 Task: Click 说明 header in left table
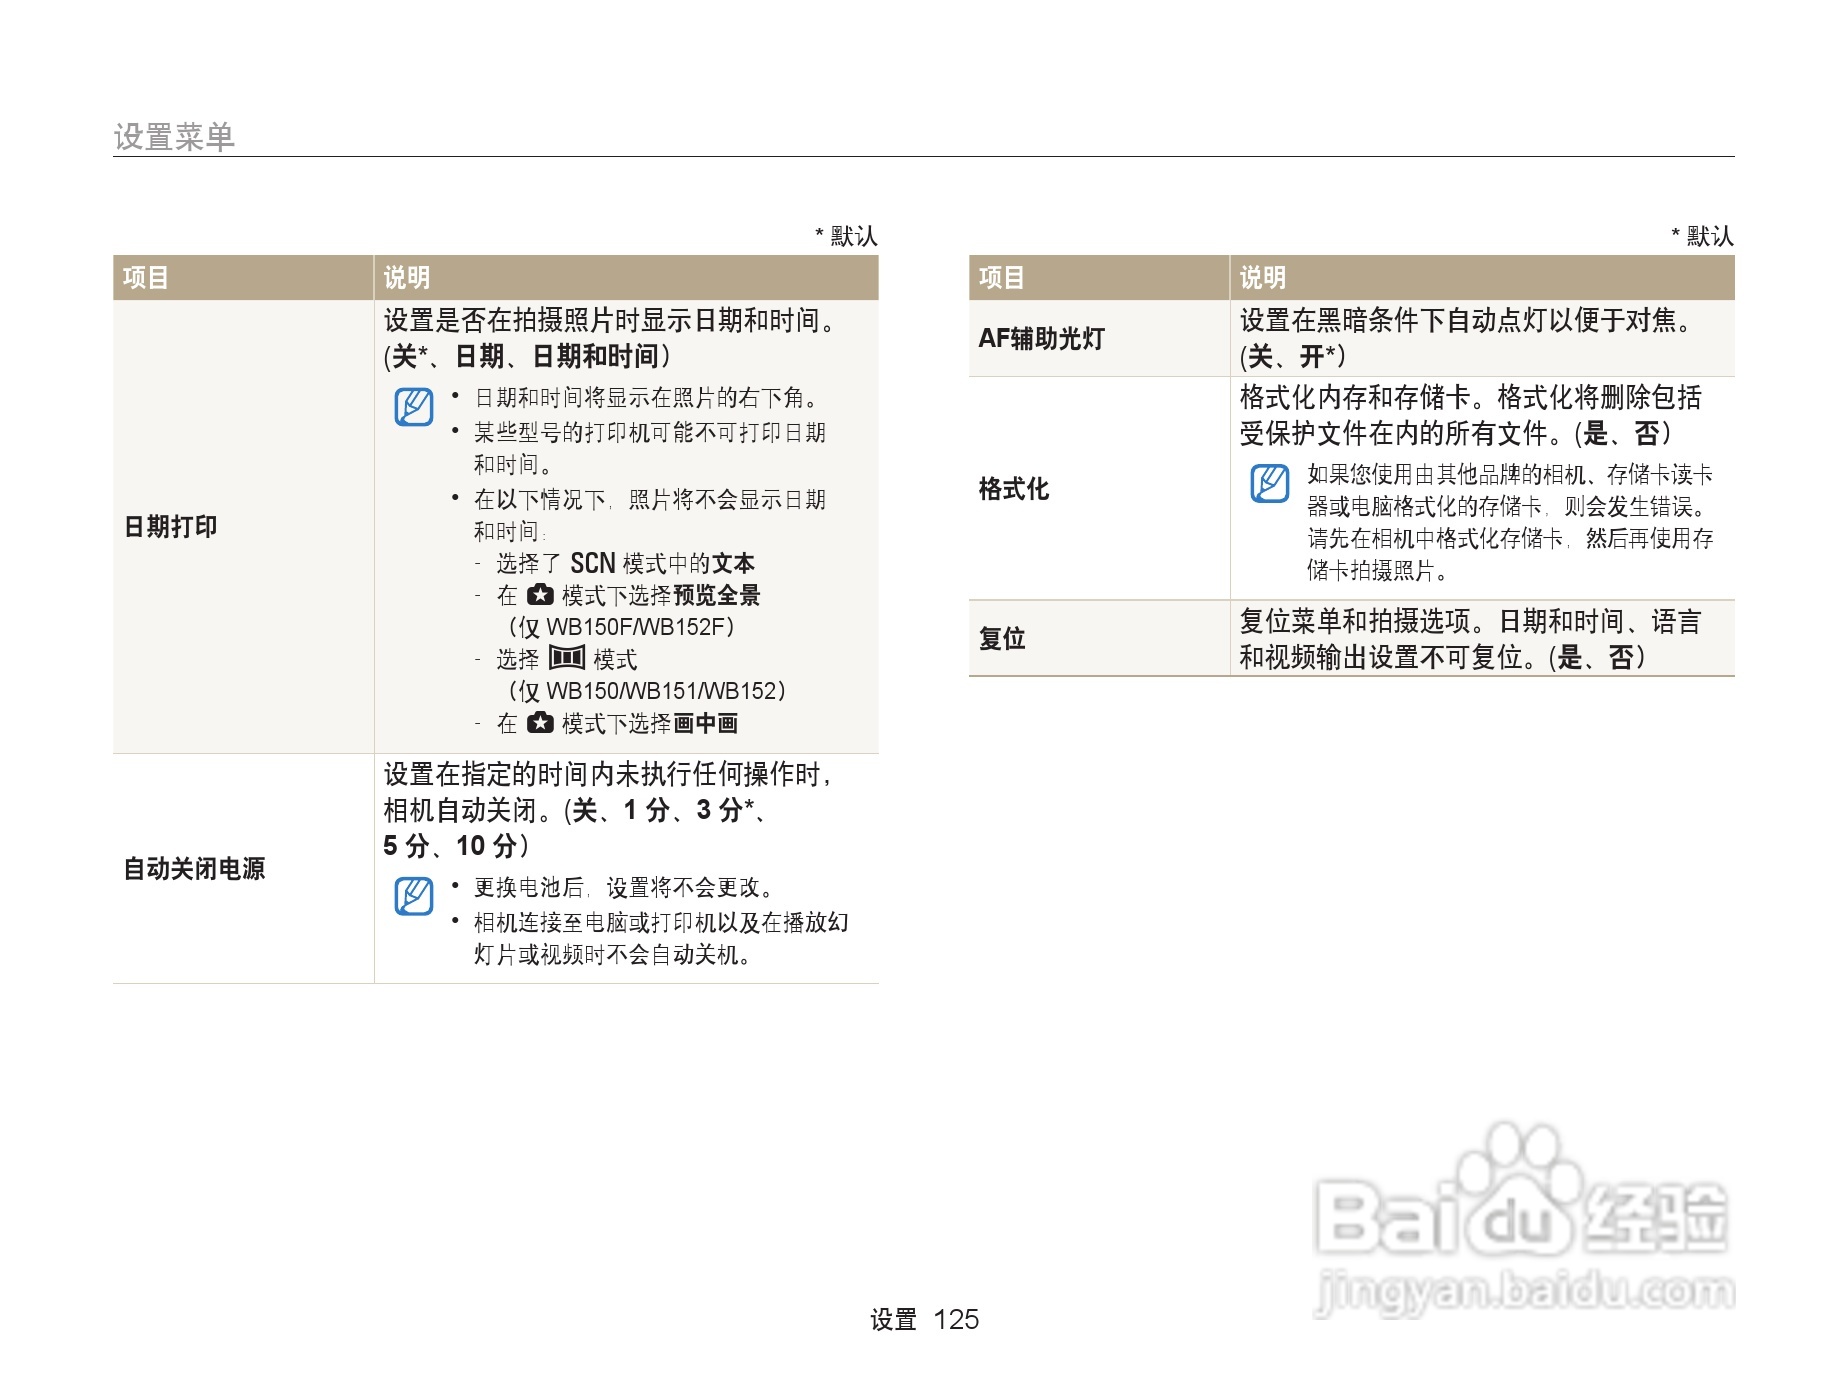coord(407,277)
